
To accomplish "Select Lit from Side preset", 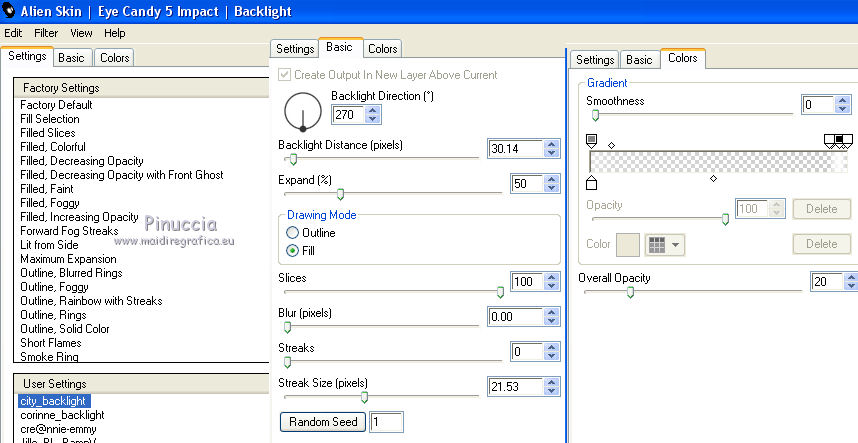I will pyautogui.click(x=49, y=244).
